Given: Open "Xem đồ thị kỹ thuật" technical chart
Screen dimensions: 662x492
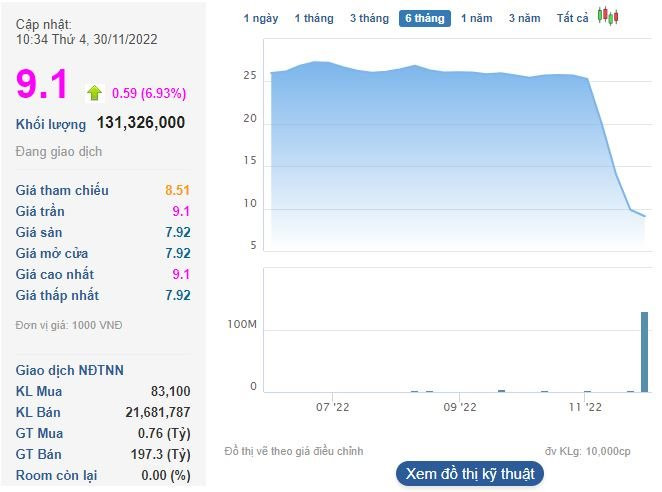Looking at the screenshot, I should click(x=469, y=473).
